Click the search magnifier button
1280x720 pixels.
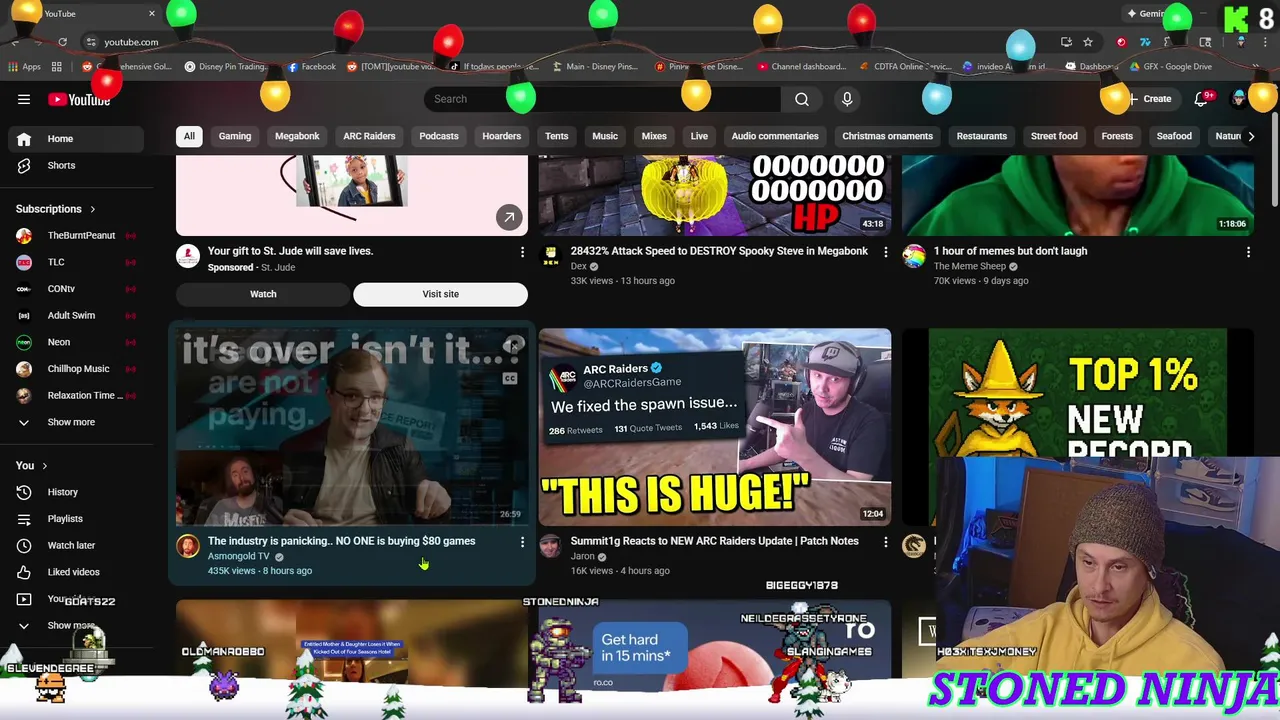[x=802, y=99]
